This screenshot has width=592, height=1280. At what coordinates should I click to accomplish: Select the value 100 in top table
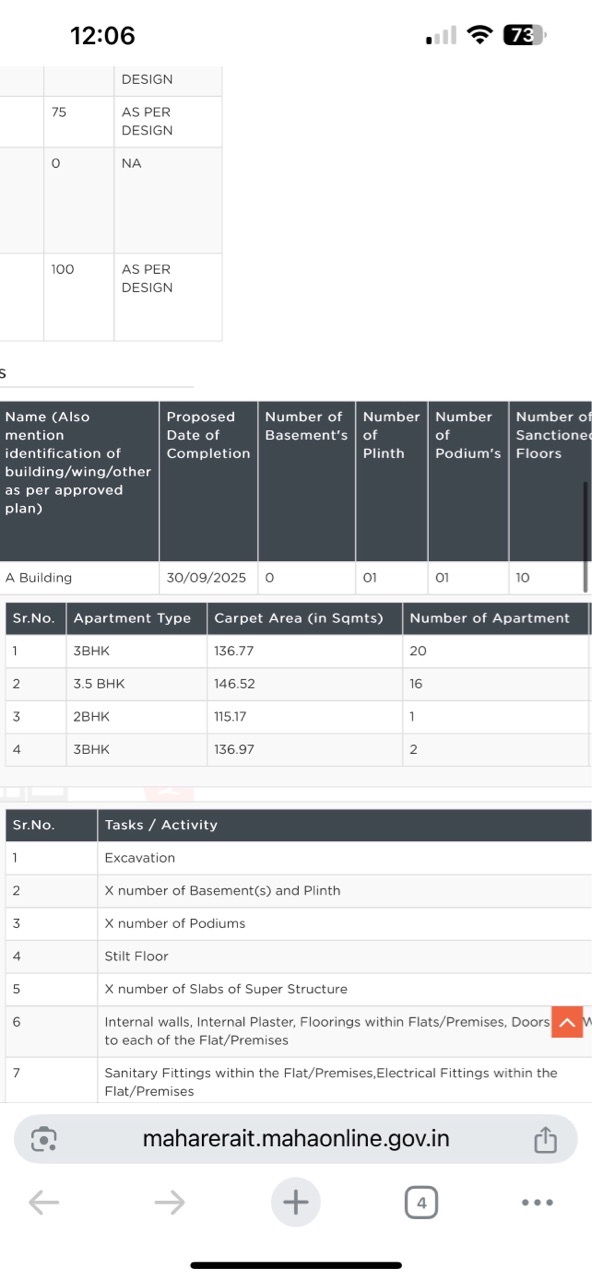coord(62,269)
